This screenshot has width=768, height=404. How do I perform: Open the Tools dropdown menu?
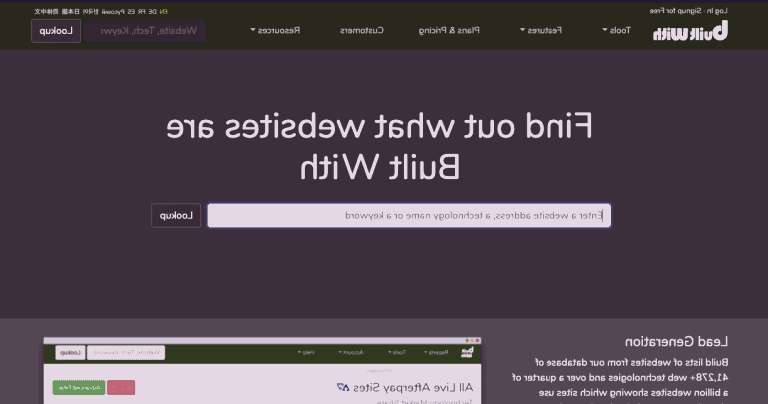click(x=616, y=30)
